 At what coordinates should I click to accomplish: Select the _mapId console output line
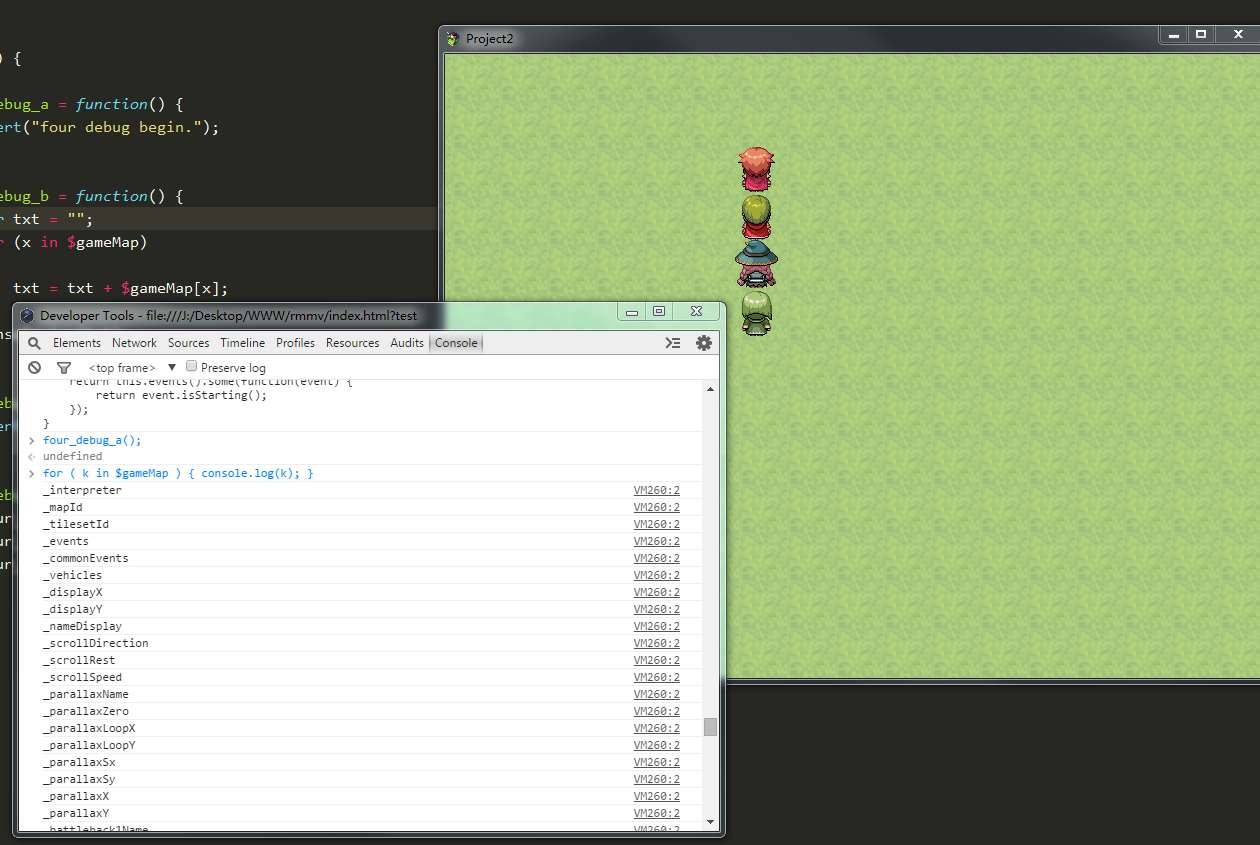pos(361,508)
